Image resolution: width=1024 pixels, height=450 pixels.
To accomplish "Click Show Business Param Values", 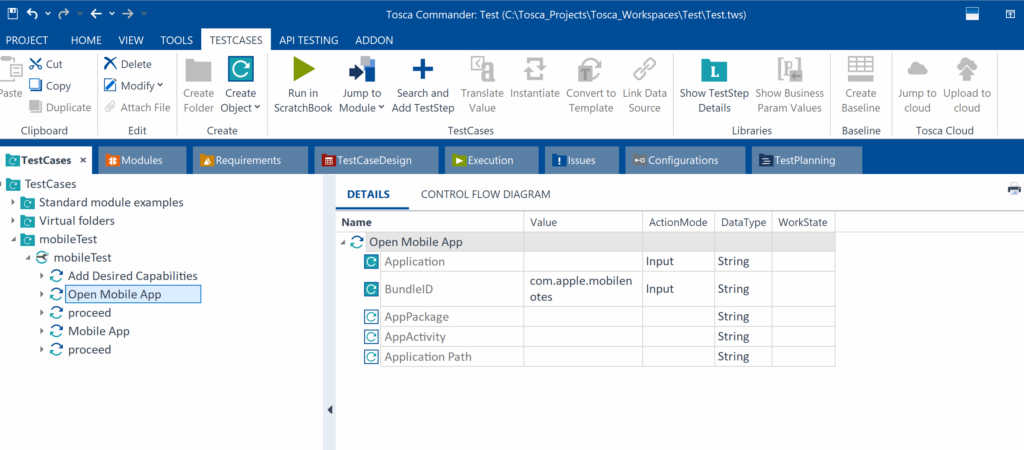I will point(790,85).
